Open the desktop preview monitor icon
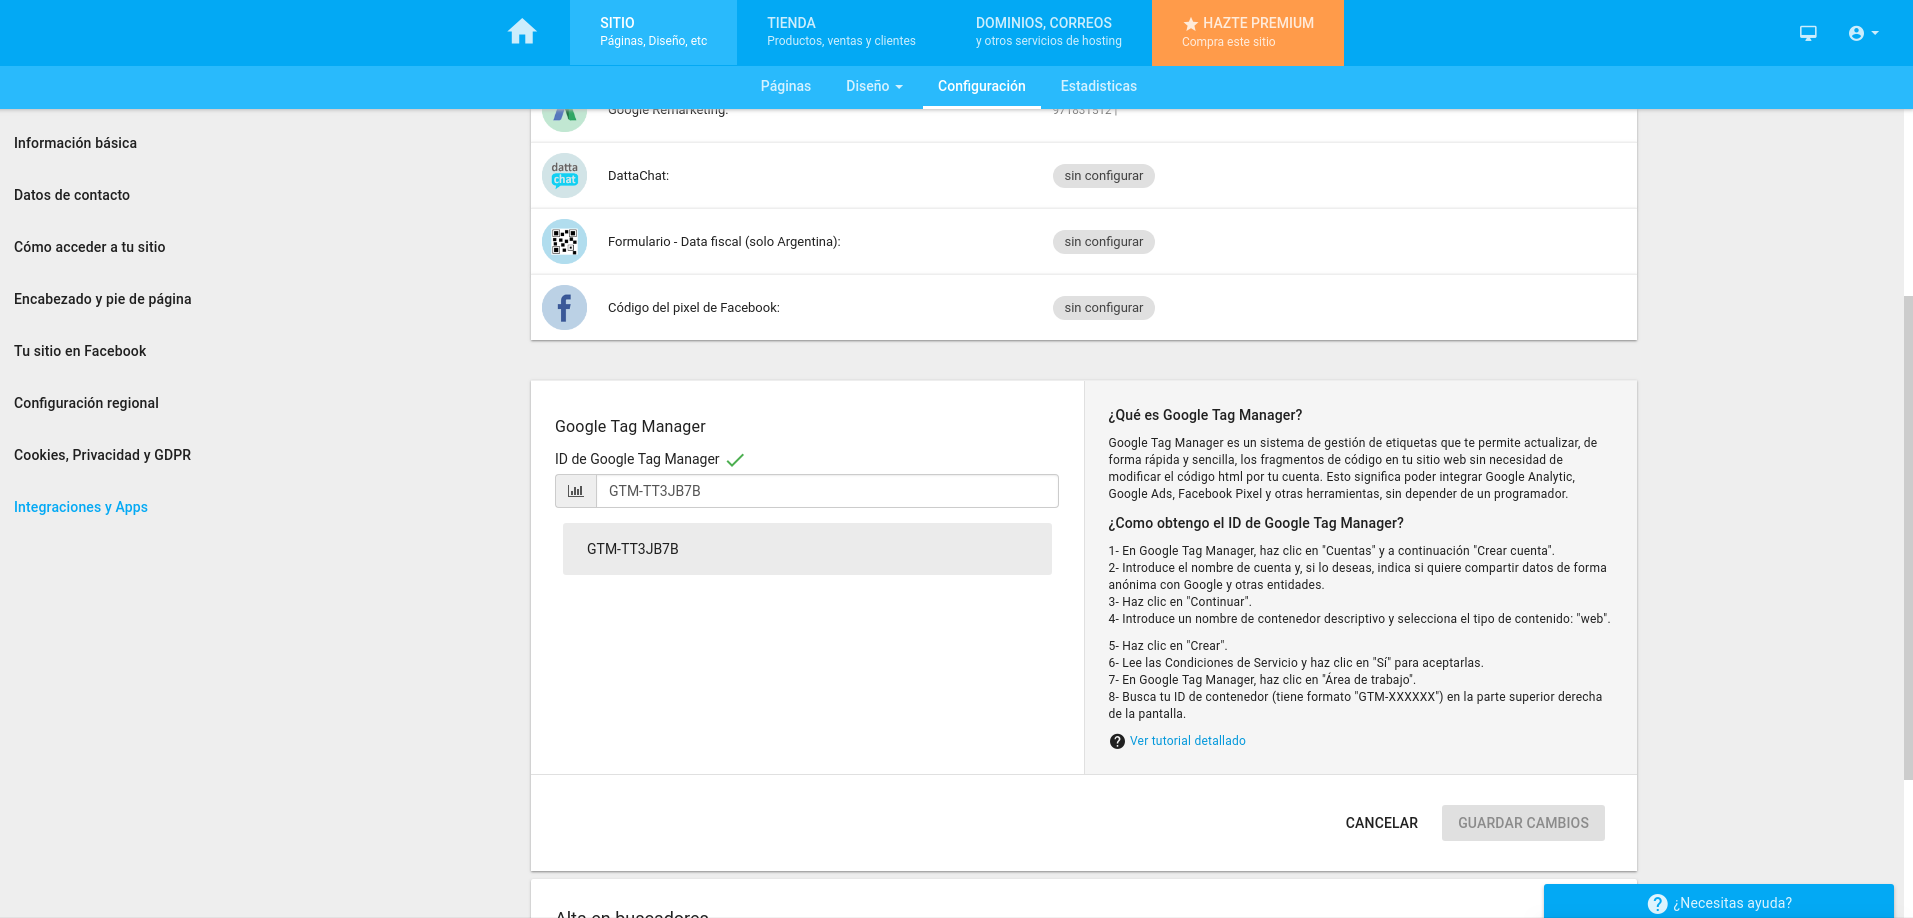 1808,33
